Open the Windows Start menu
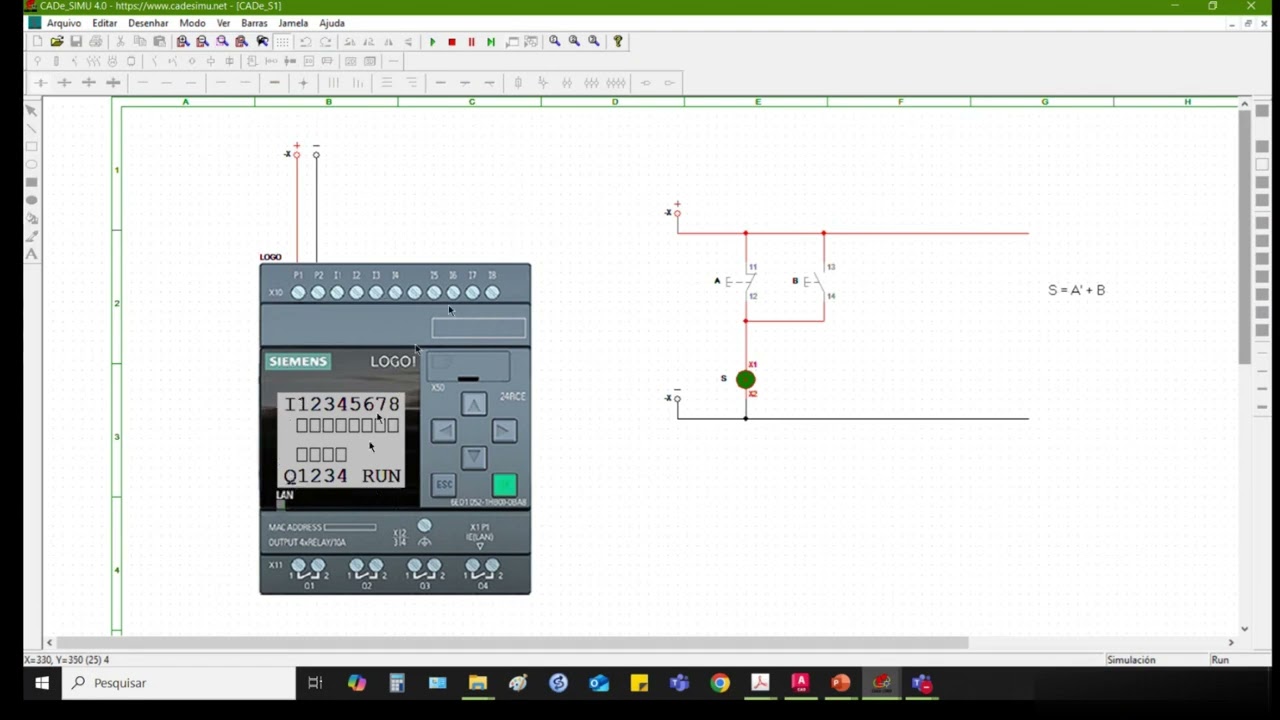The height and width of the screenshot is (720, 1280). tap(42, 683)
